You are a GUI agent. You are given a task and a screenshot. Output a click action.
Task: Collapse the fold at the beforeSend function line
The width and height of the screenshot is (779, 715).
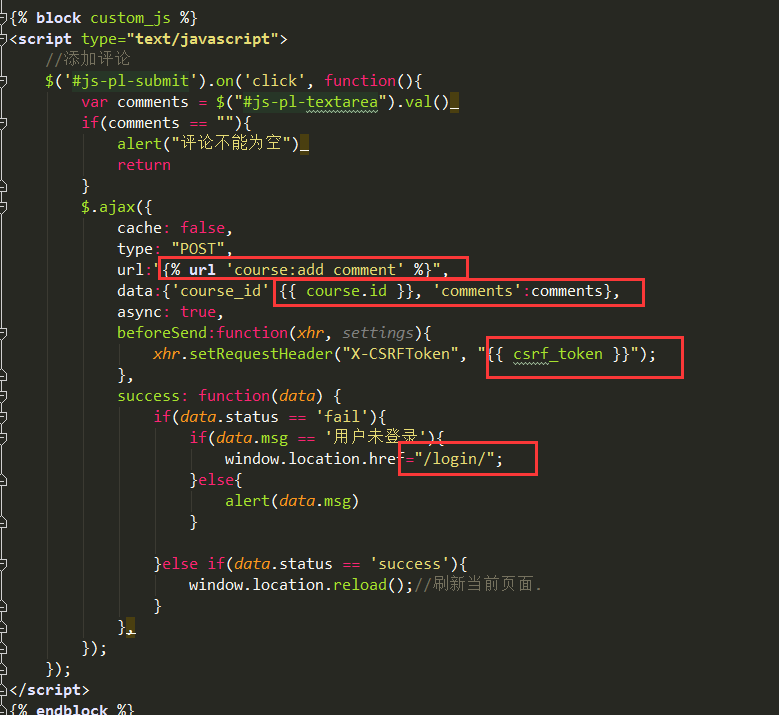2,333
